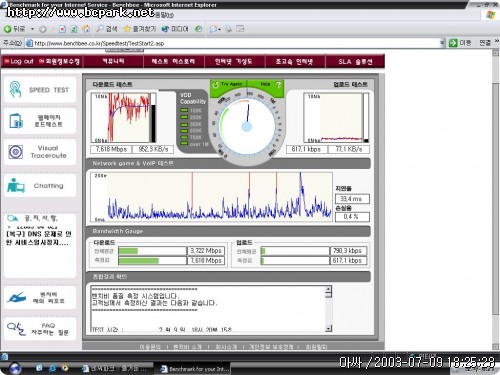Click the speedometer gauge dial

click(x=247, y=127)
